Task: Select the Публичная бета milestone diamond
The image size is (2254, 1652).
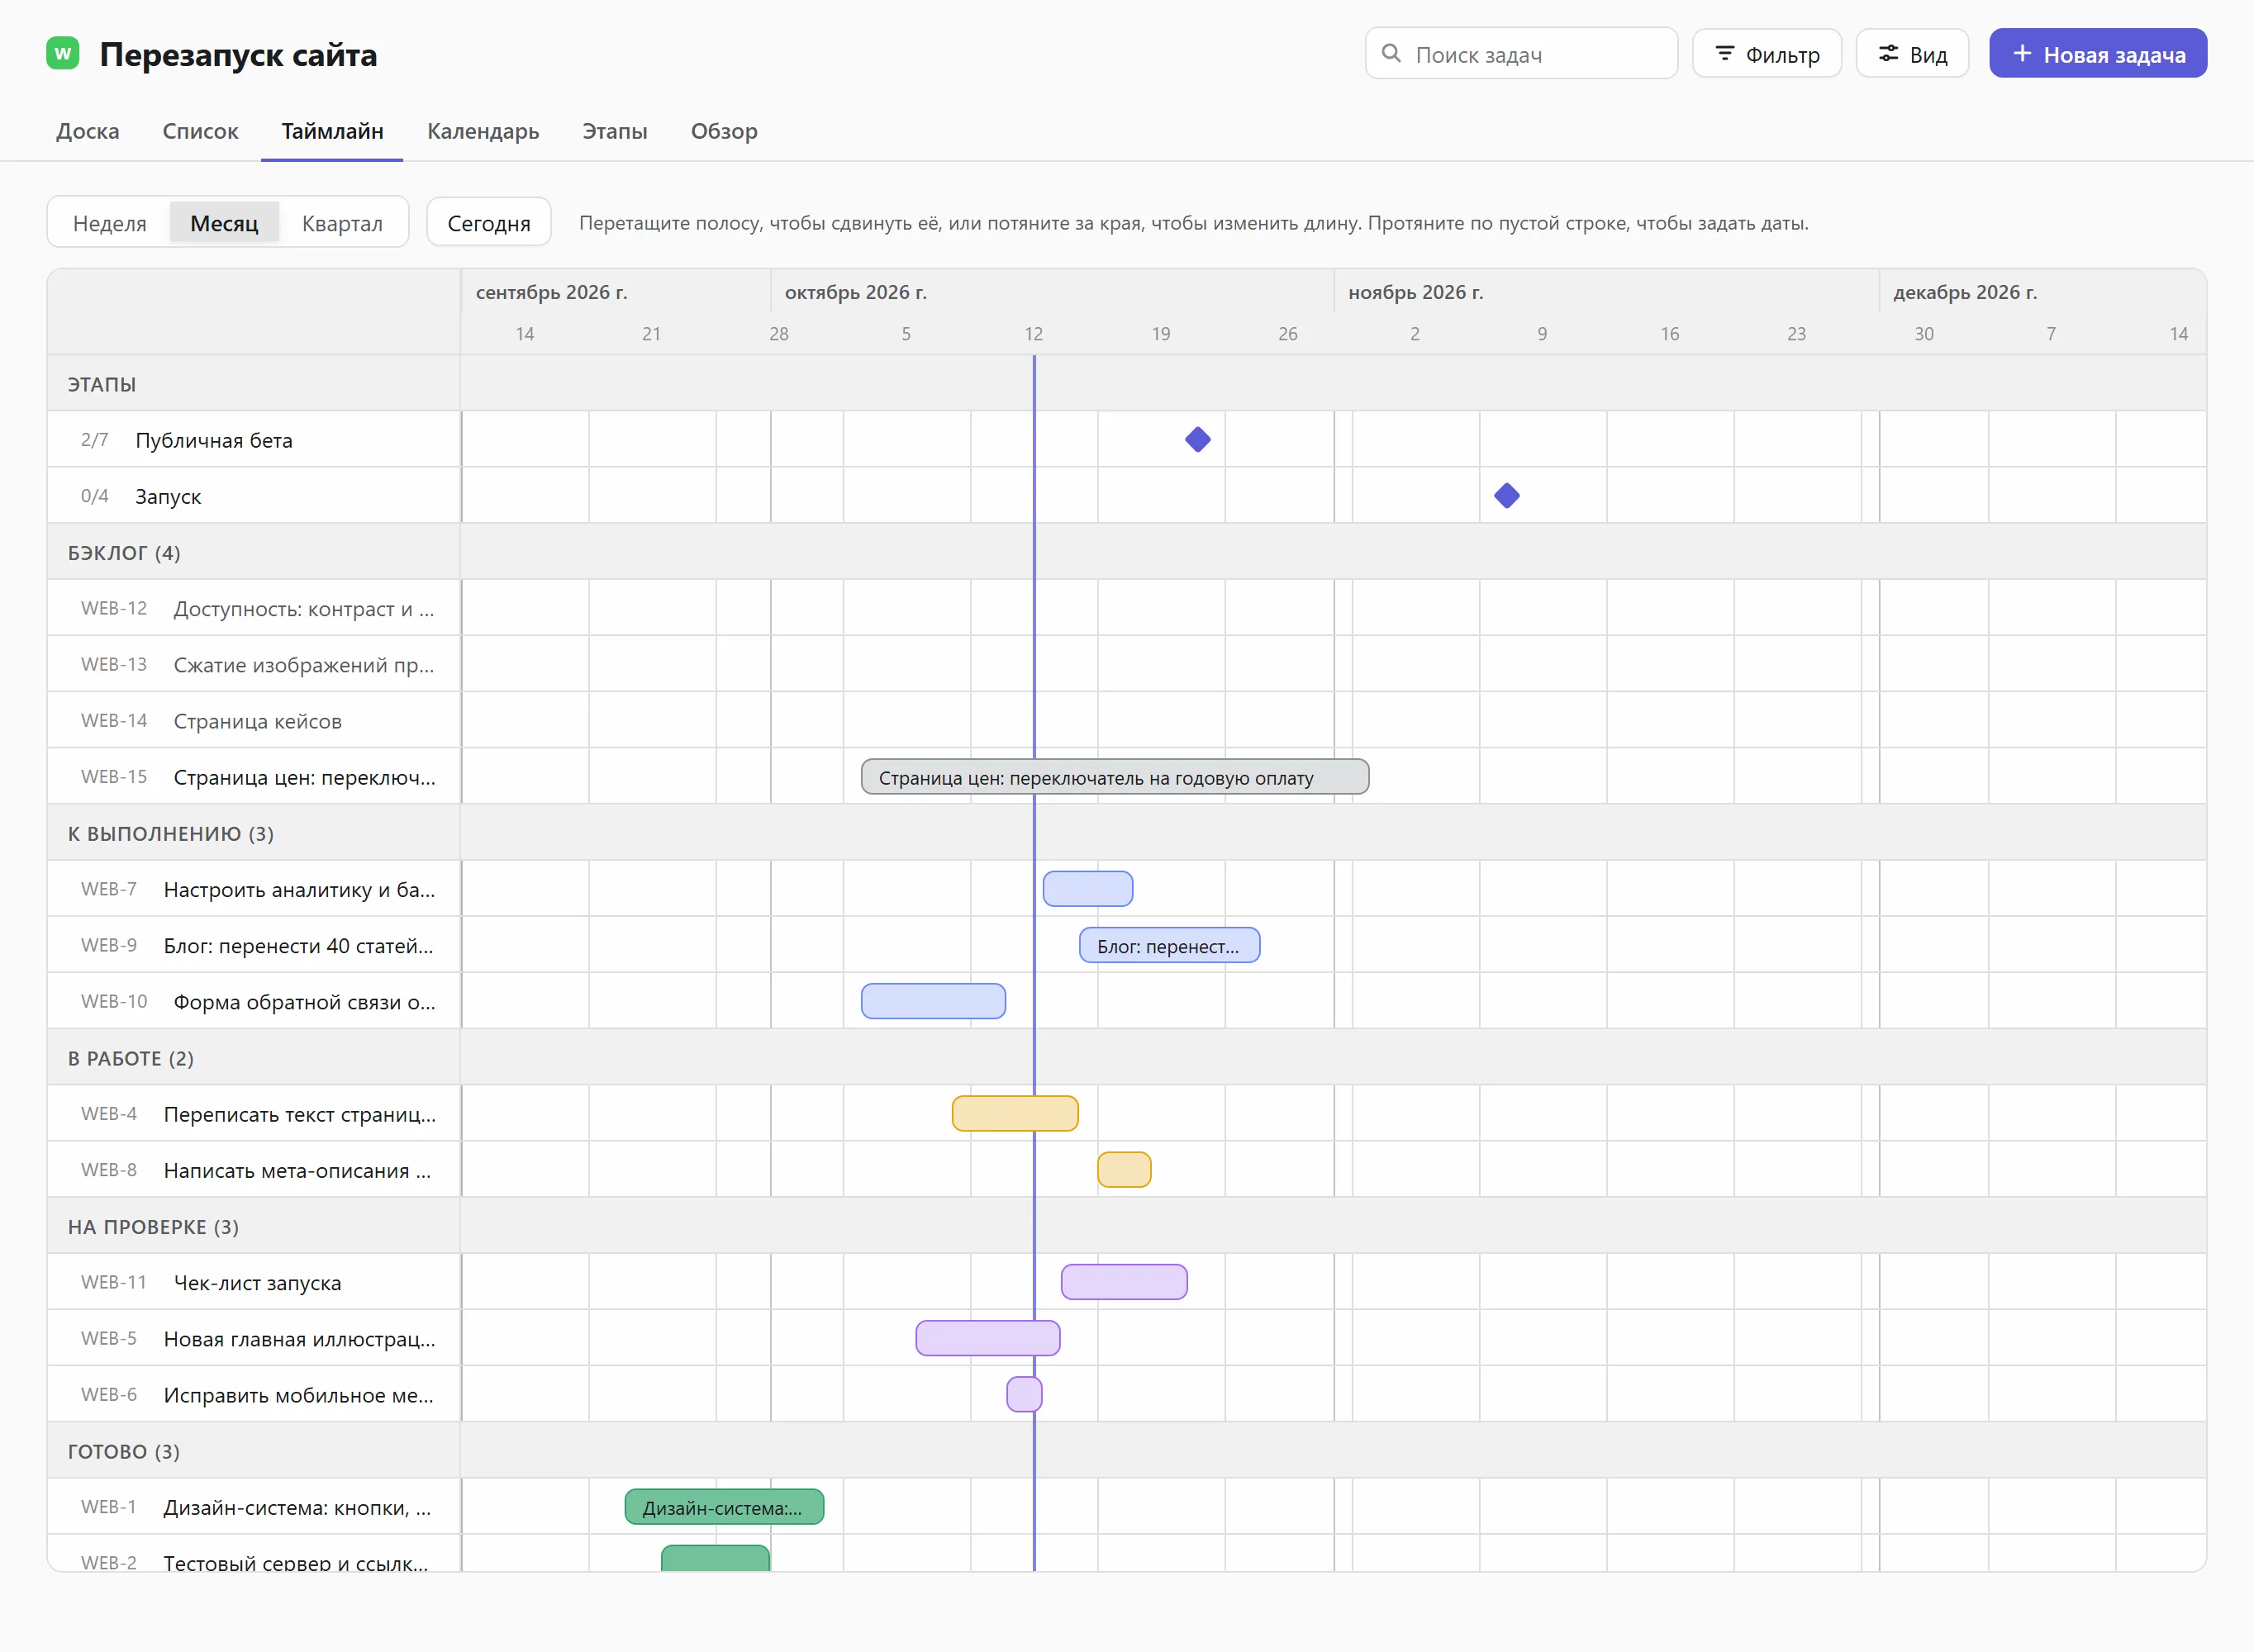Action: click(1198, 439)
